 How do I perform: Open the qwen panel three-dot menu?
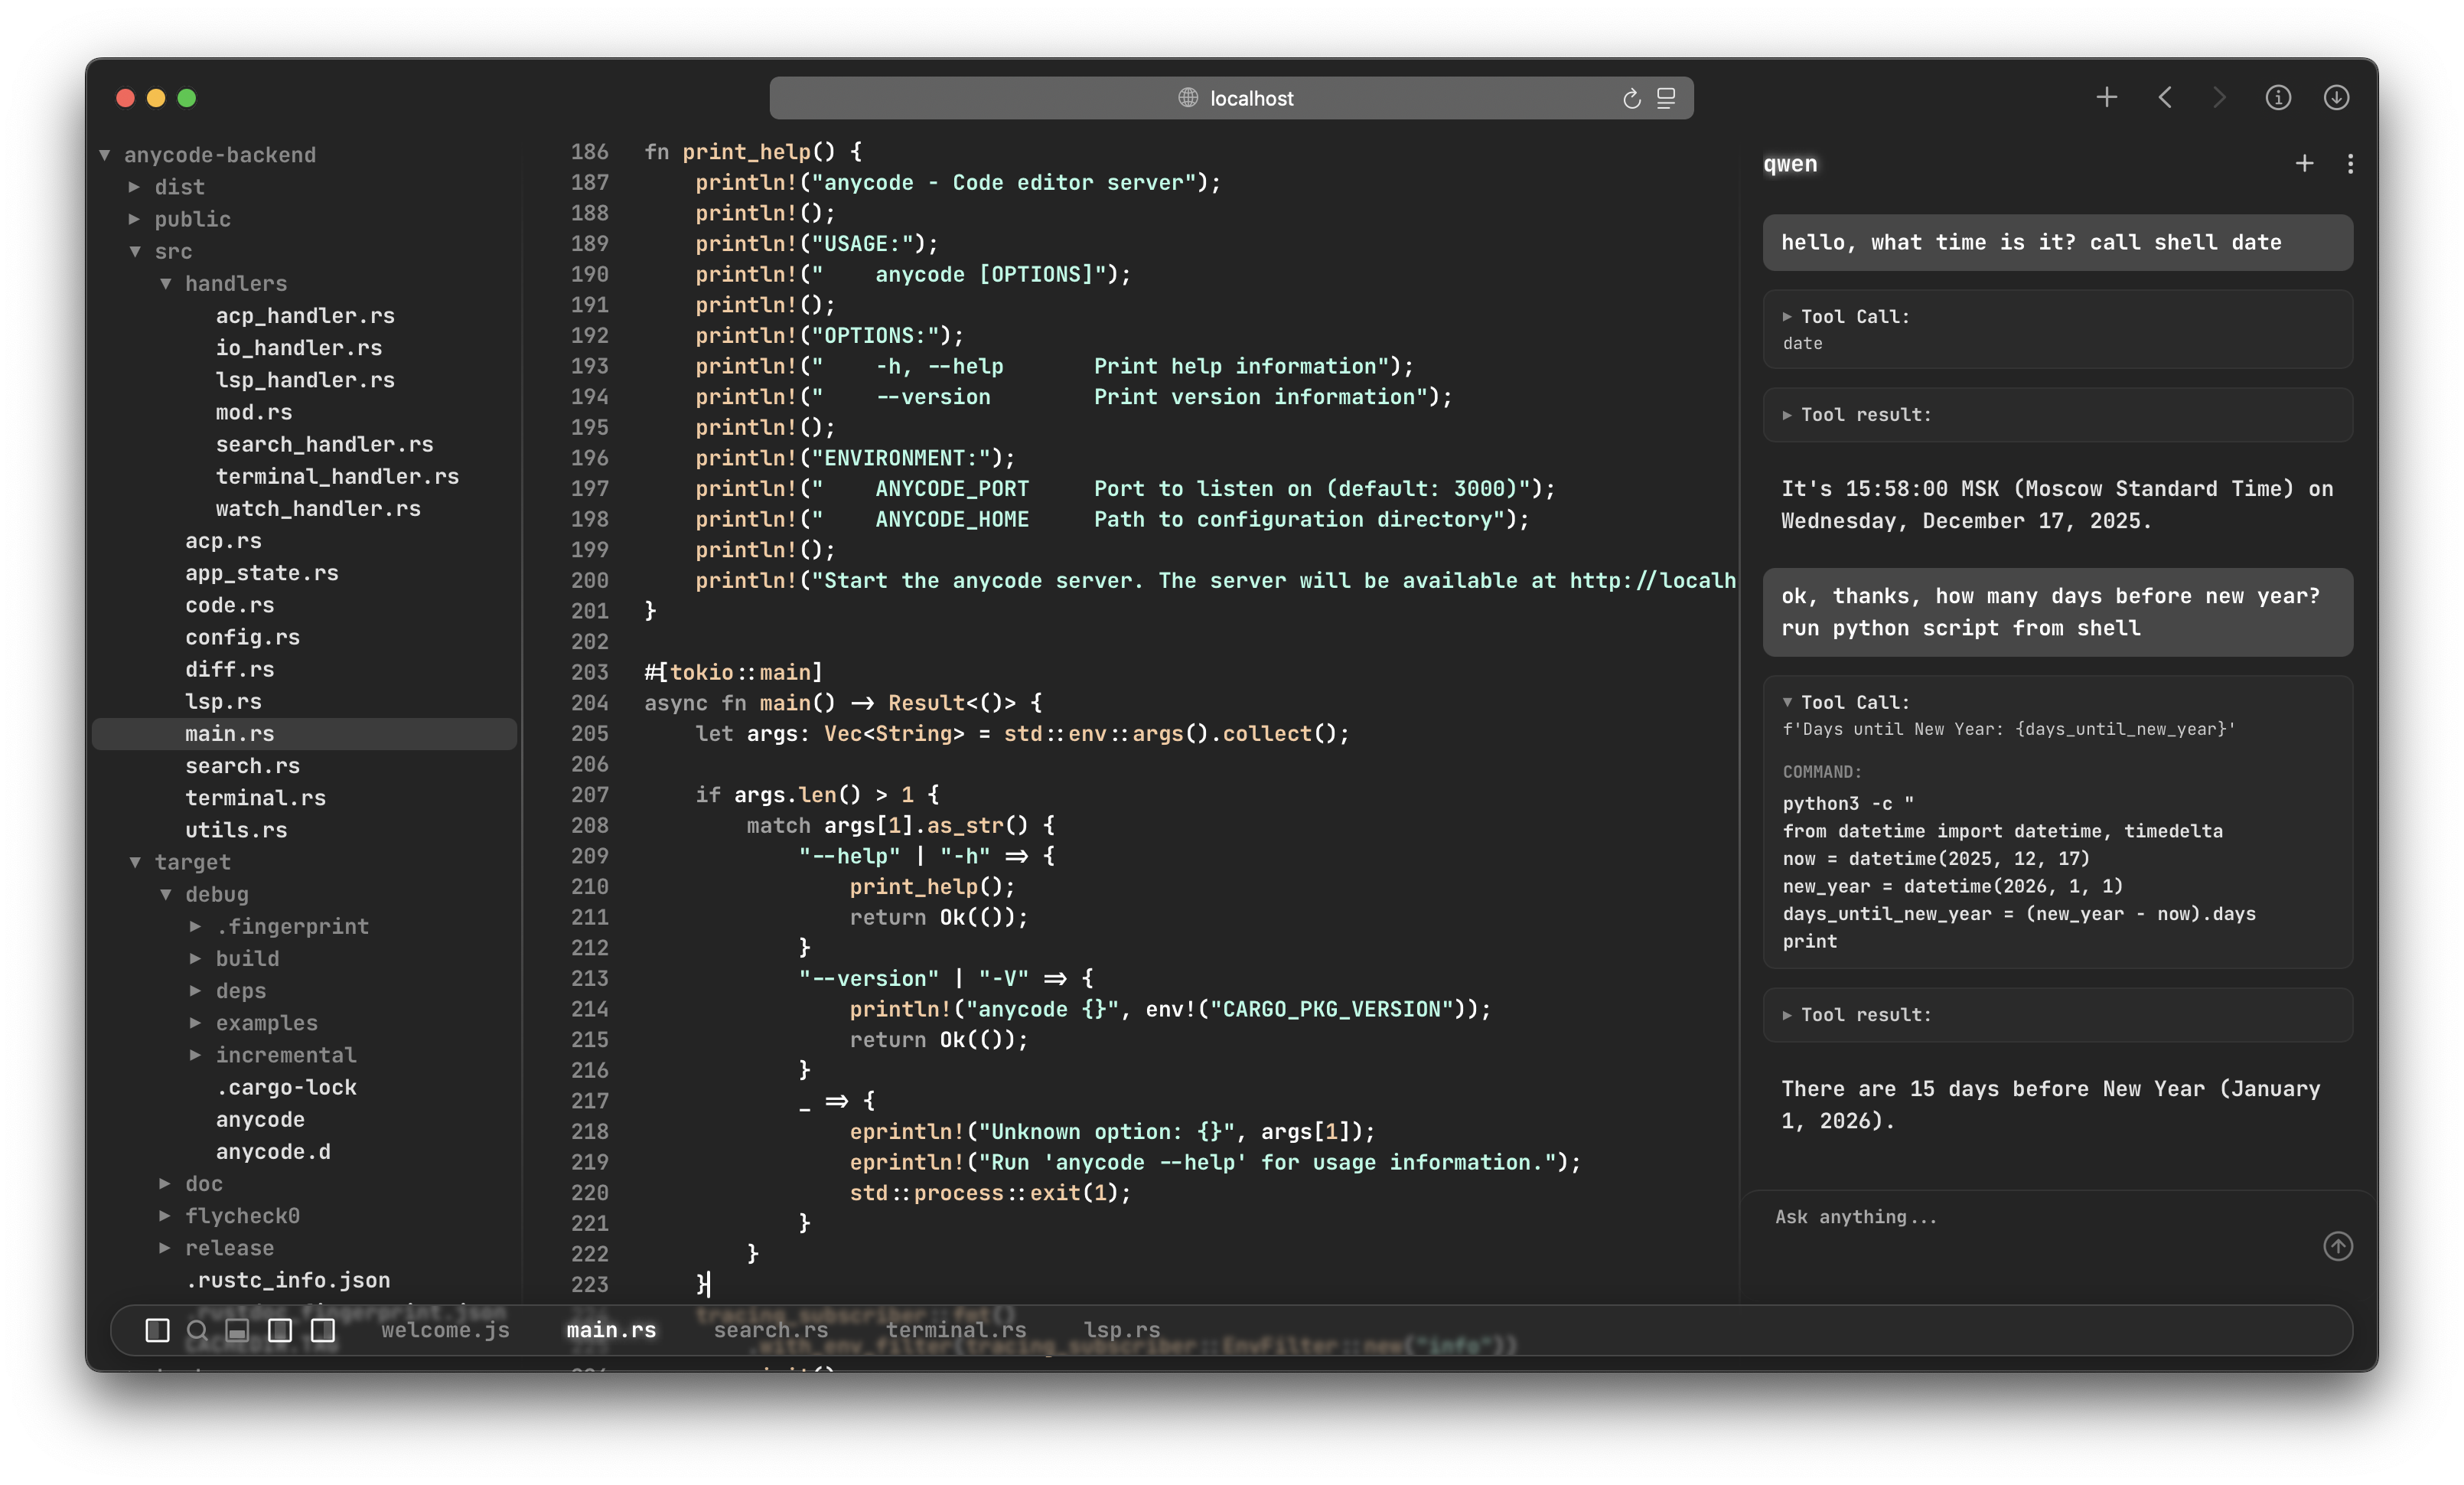2350,163
